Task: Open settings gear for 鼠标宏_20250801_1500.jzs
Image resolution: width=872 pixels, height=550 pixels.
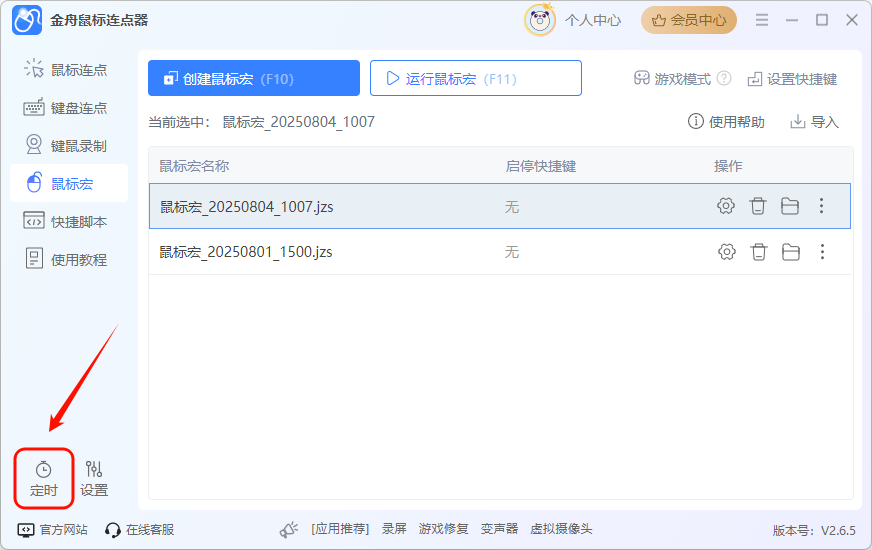Action: (726, 252)
